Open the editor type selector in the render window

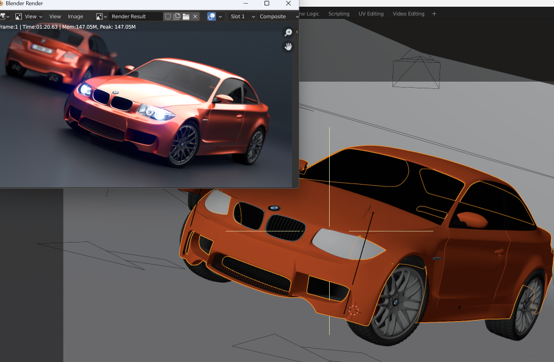coord(4,17)
